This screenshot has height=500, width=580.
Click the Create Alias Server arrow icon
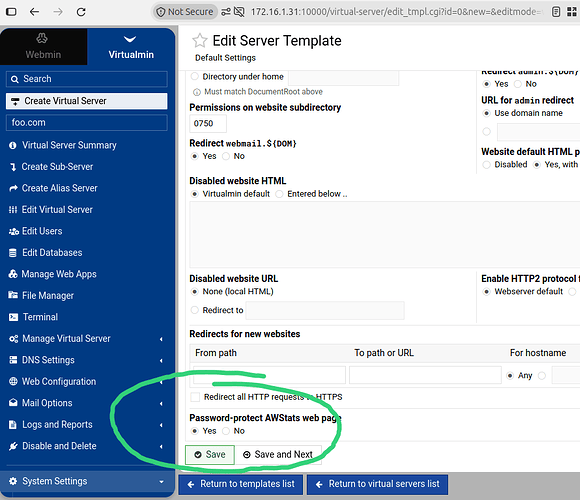click(x=13, y=189)
